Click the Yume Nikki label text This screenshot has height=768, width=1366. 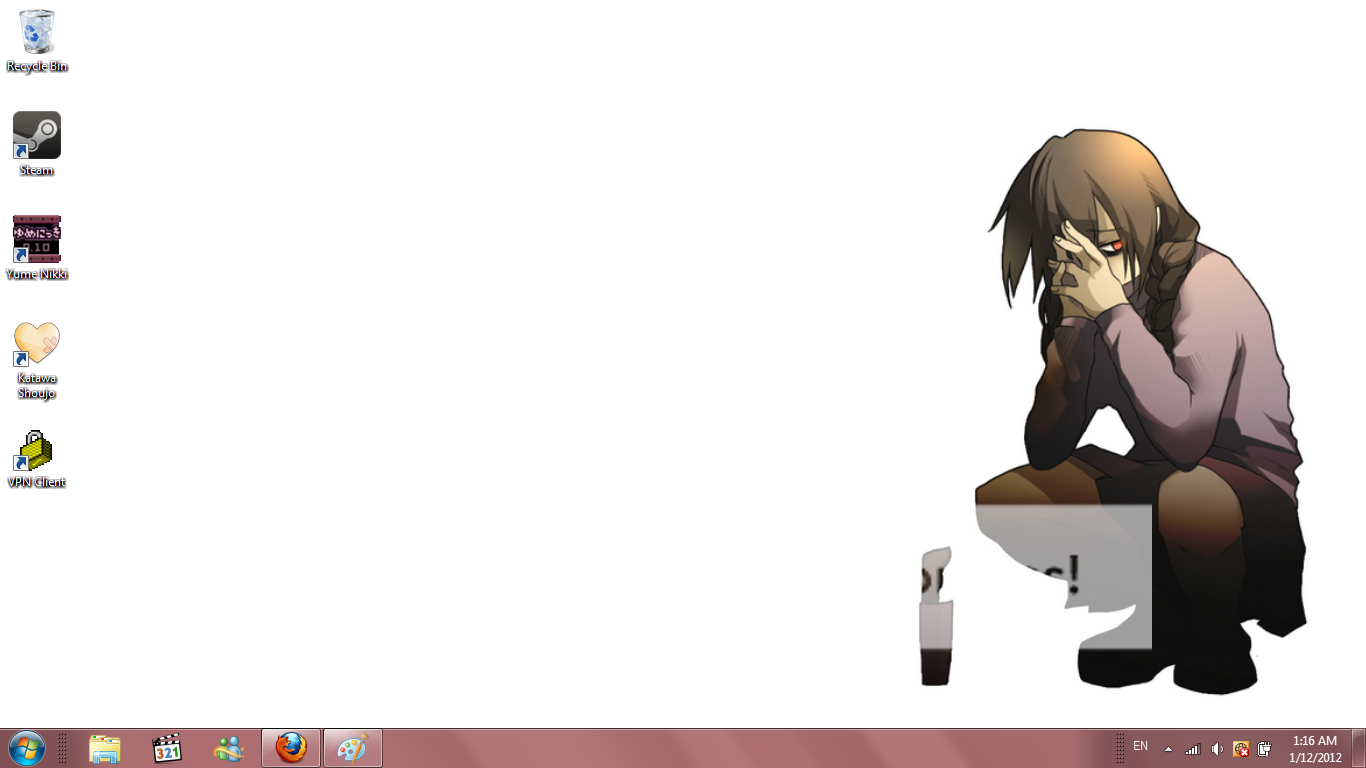point(37,275)
